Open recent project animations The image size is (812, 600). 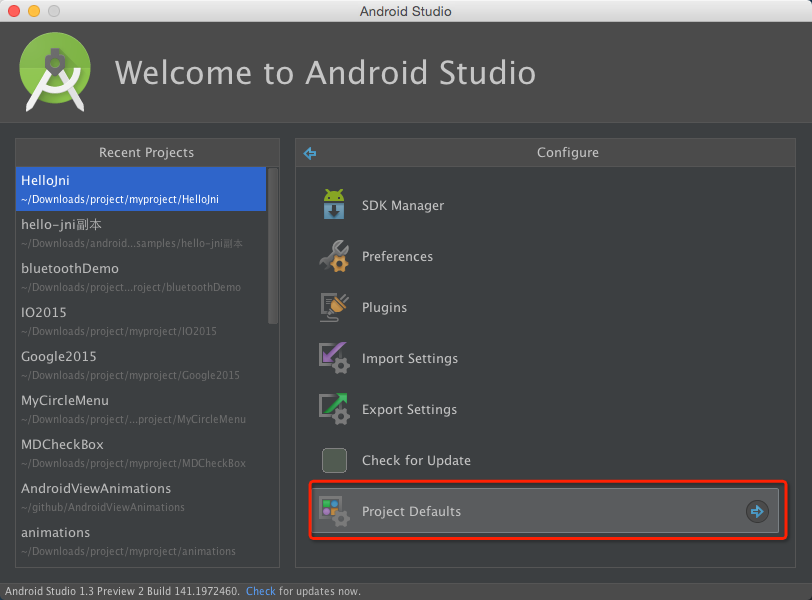tap(141, 541)
